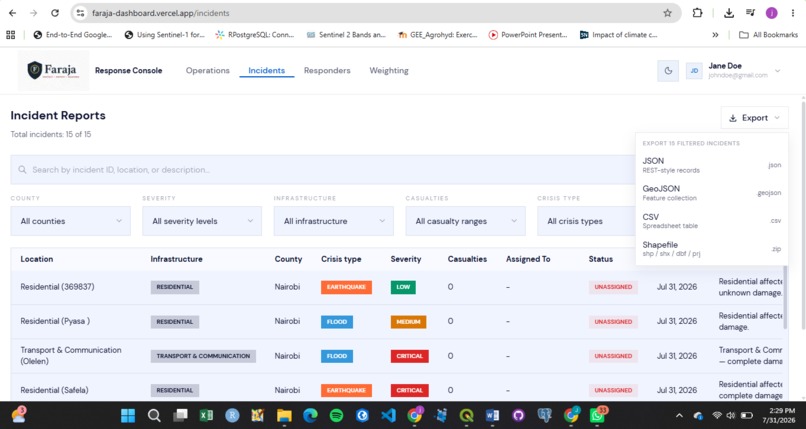Click the Export button

[754, 118]
